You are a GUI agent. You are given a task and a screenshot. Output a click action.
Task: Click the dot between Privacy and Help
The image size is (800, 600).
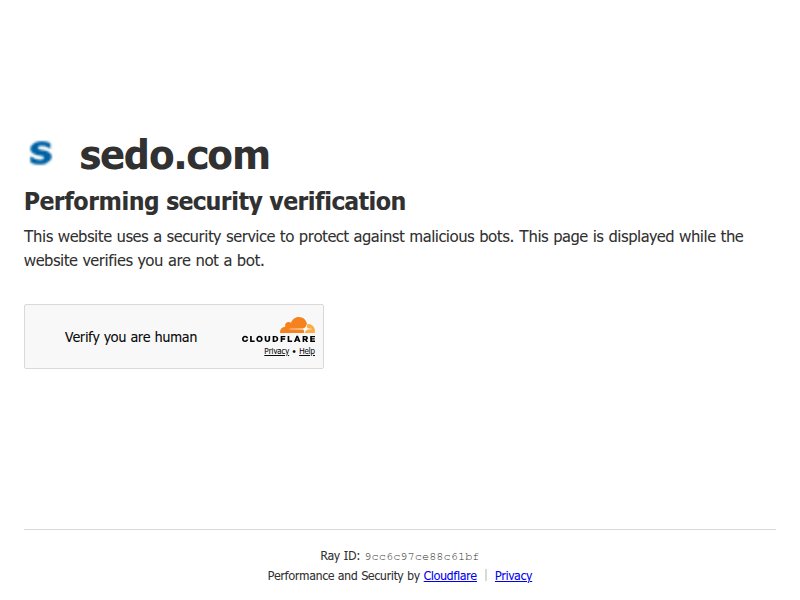point(294,352)
